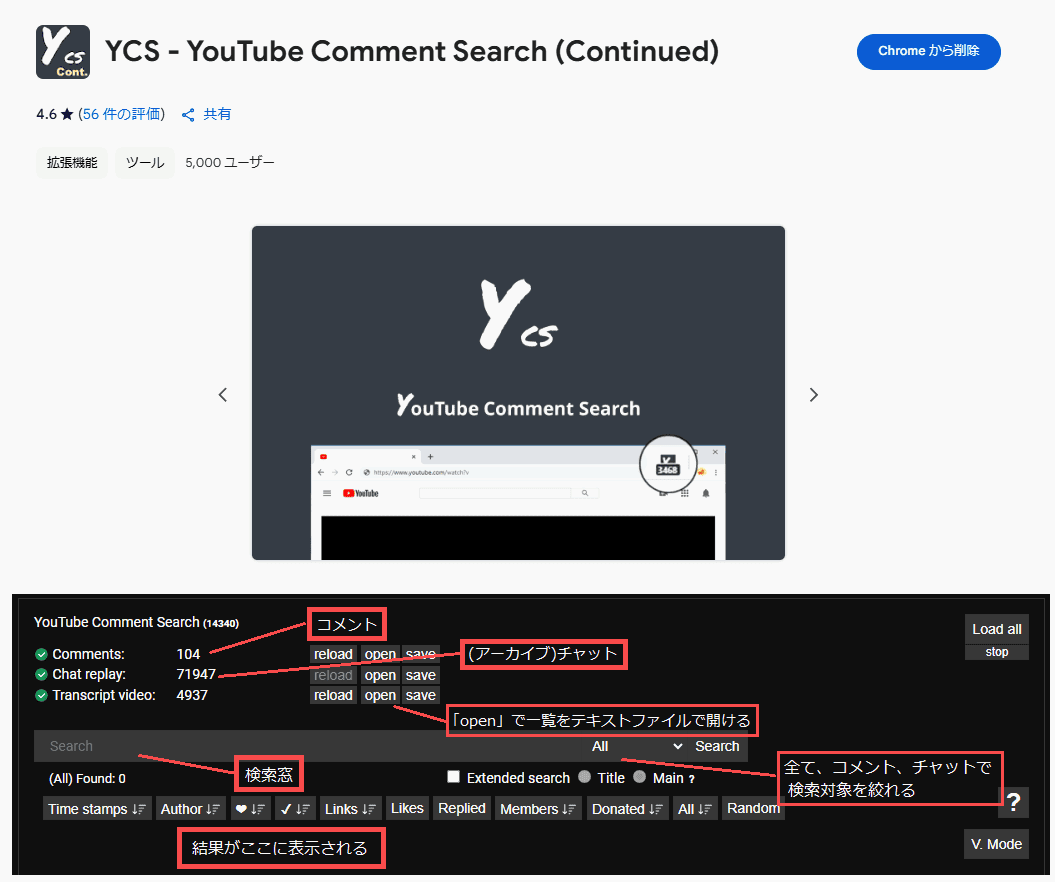1055x882 pixels.
Task: Click the Load all button
Action: coord(996,629)
